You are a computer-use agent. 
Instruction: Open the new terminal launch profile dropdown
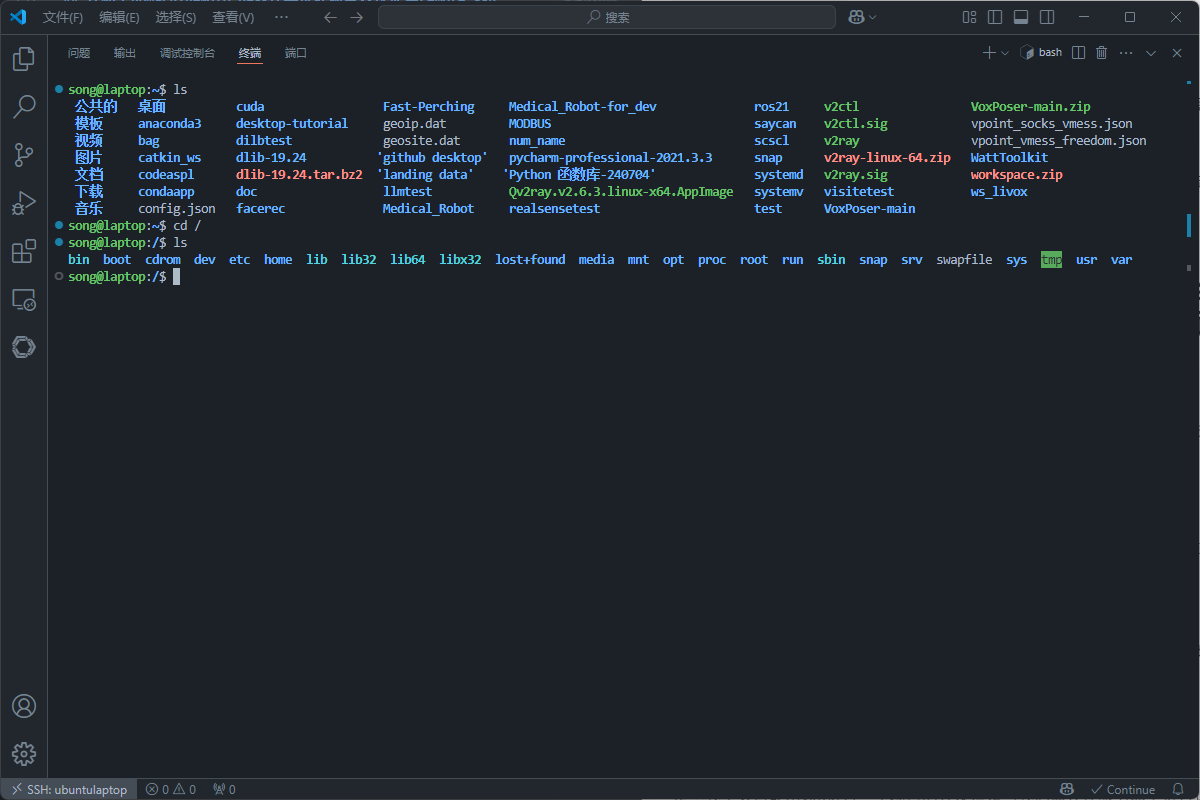[1005, 53]
